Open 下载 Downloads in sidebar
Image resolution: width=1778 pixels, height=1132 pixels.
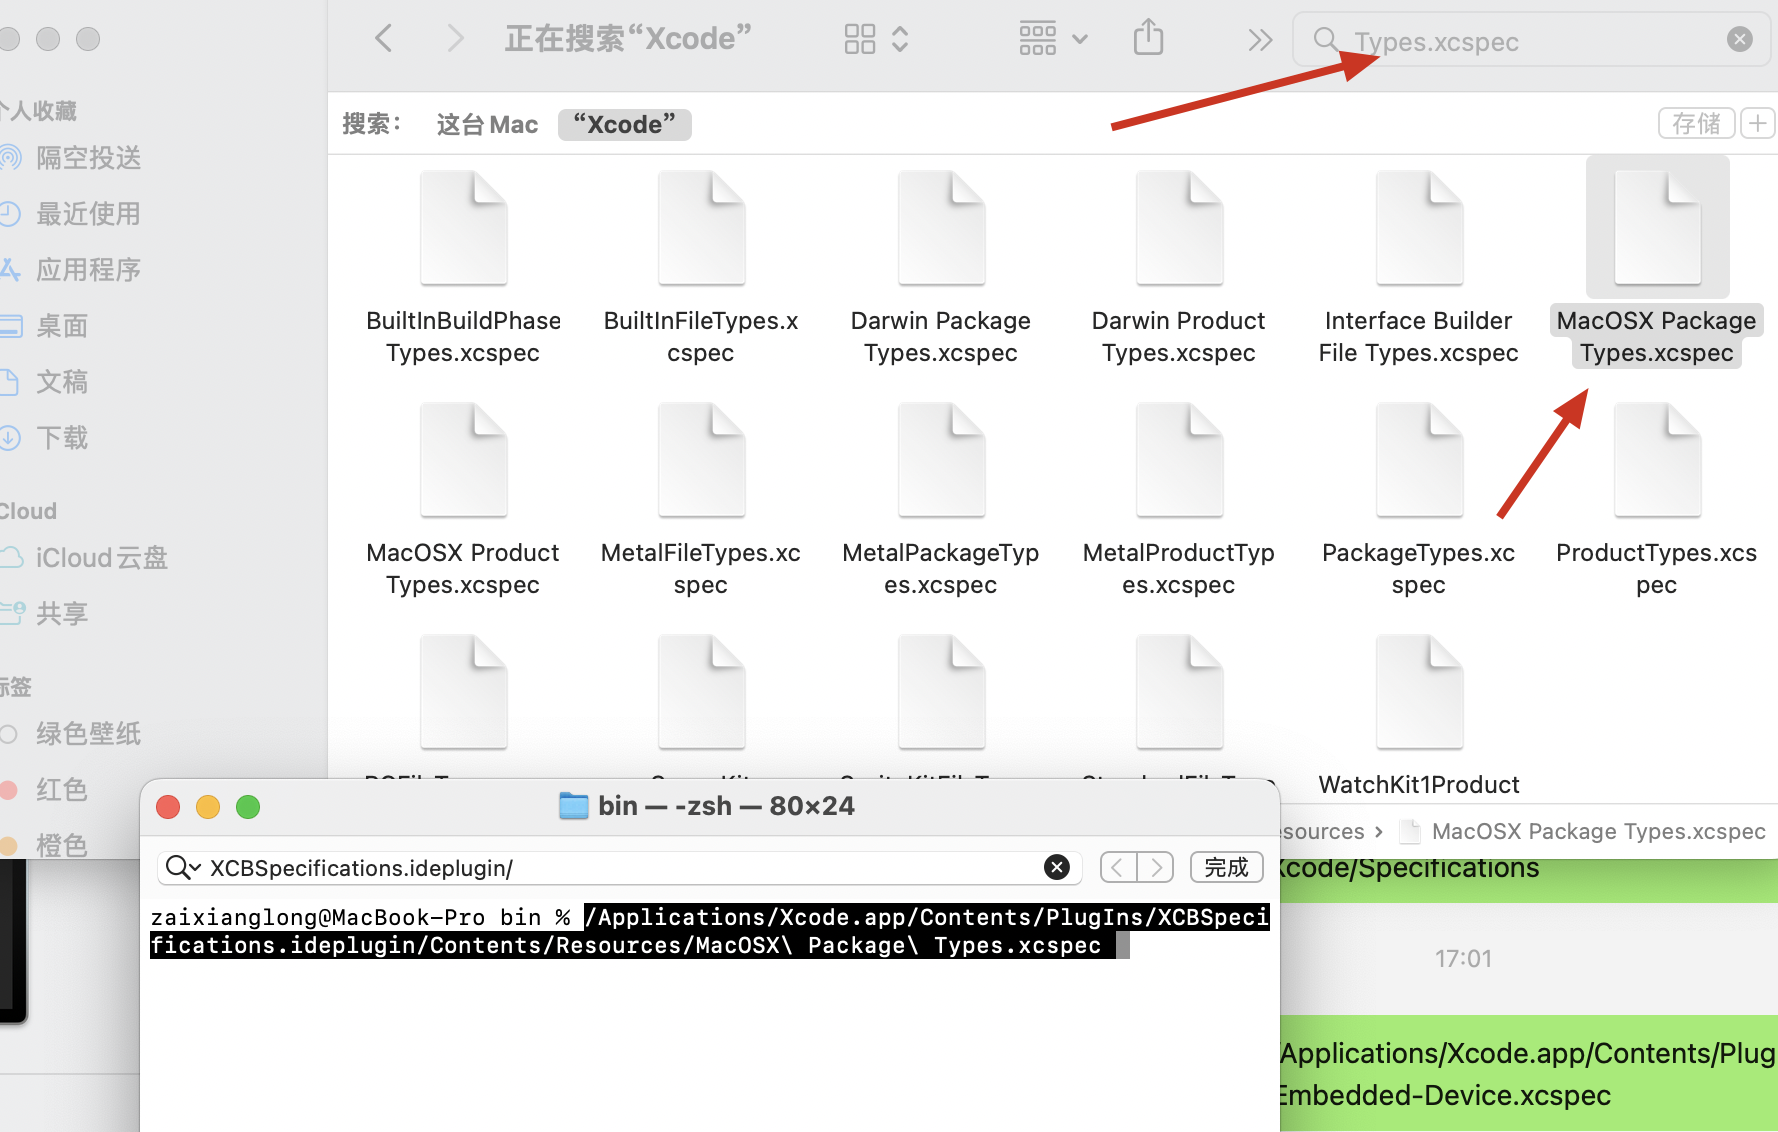(62, 438)
